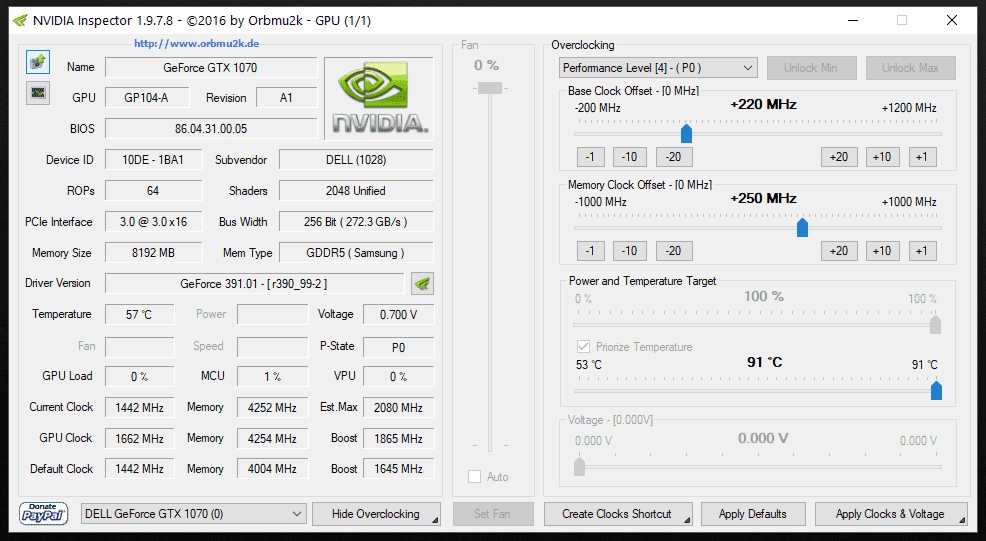Click the fan speed slider handle
The image size is (986, 541).
coord(490,88)
